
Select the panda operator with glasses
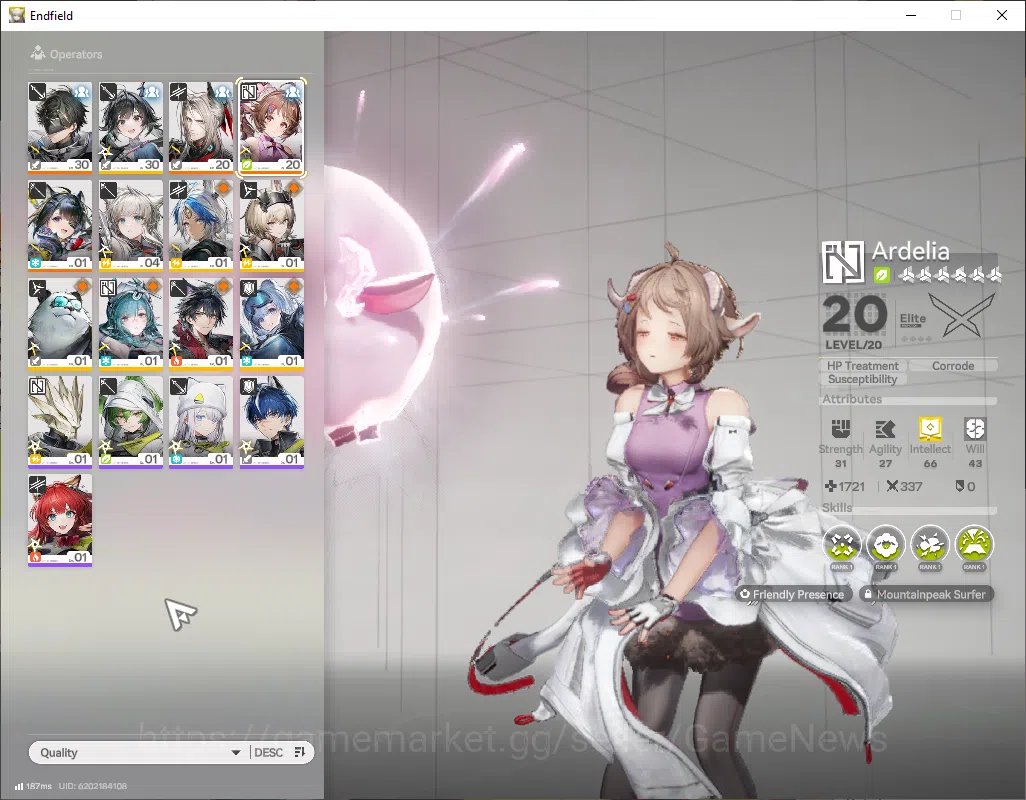click(x=60, y=323)
